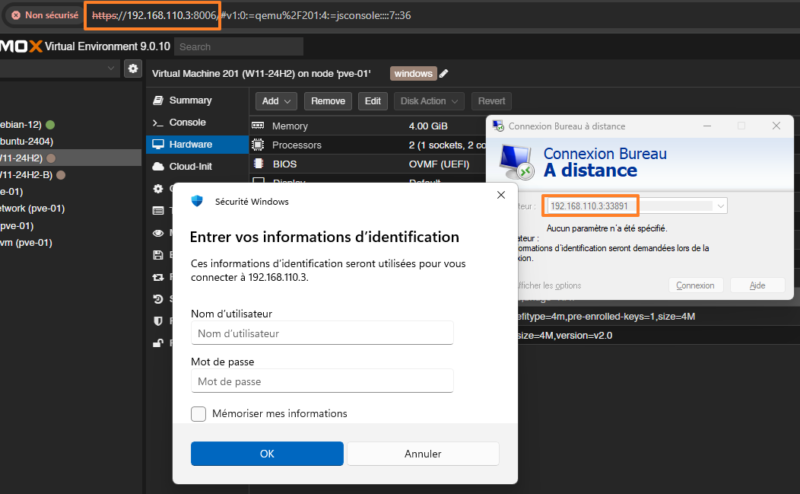800x494 pixels.
Task: Switch to the Console tab
Action: (187, 122)
